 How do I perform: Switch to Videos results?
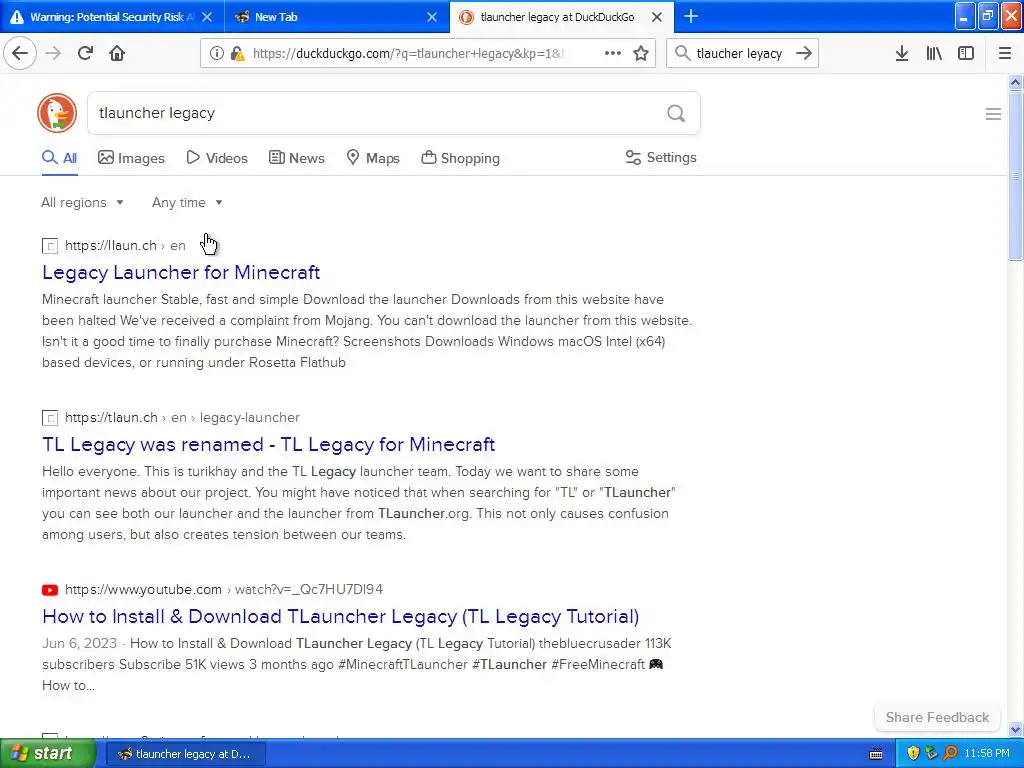pos(217,158)
